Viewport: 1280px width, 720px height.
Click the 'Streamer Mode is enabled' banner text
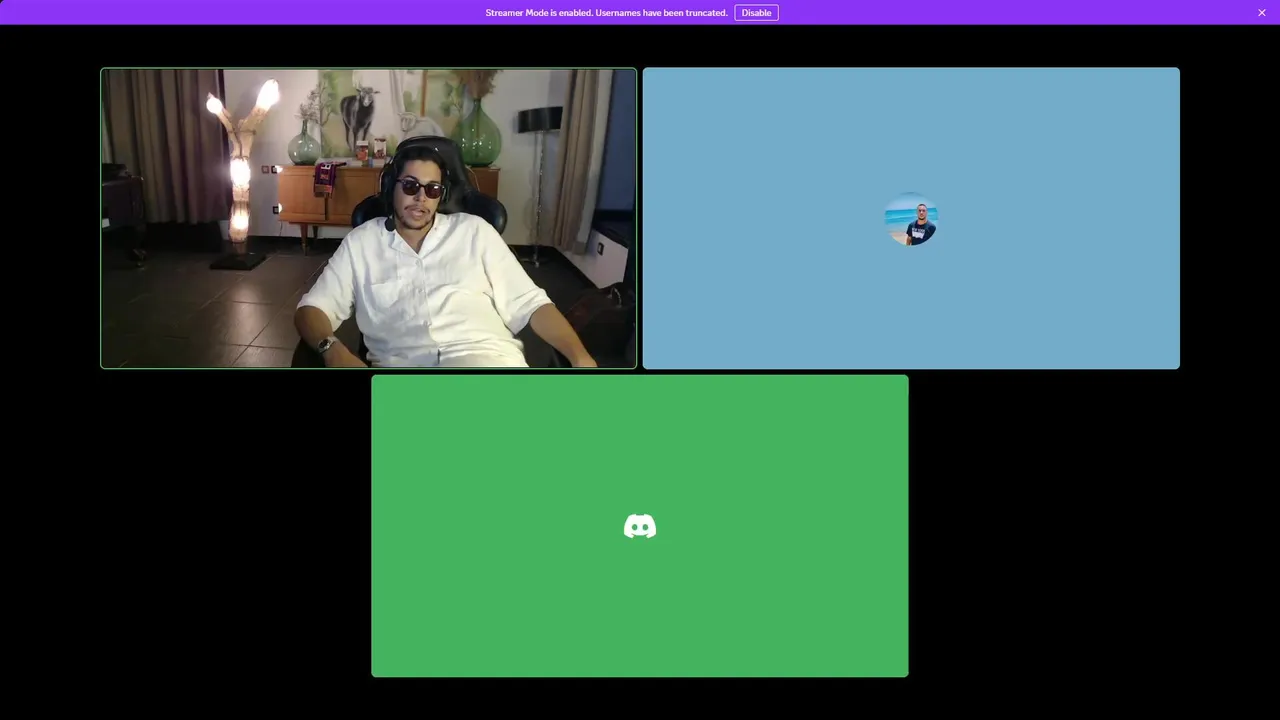point(606,13)
